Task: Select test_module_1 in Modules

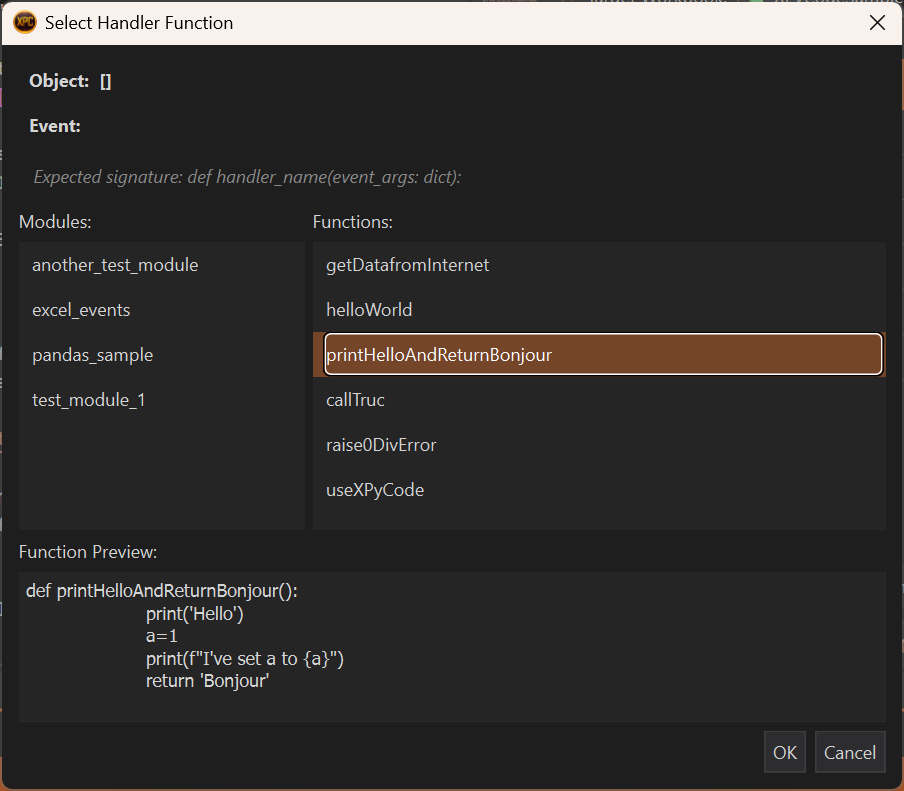Action: [88, 400]
